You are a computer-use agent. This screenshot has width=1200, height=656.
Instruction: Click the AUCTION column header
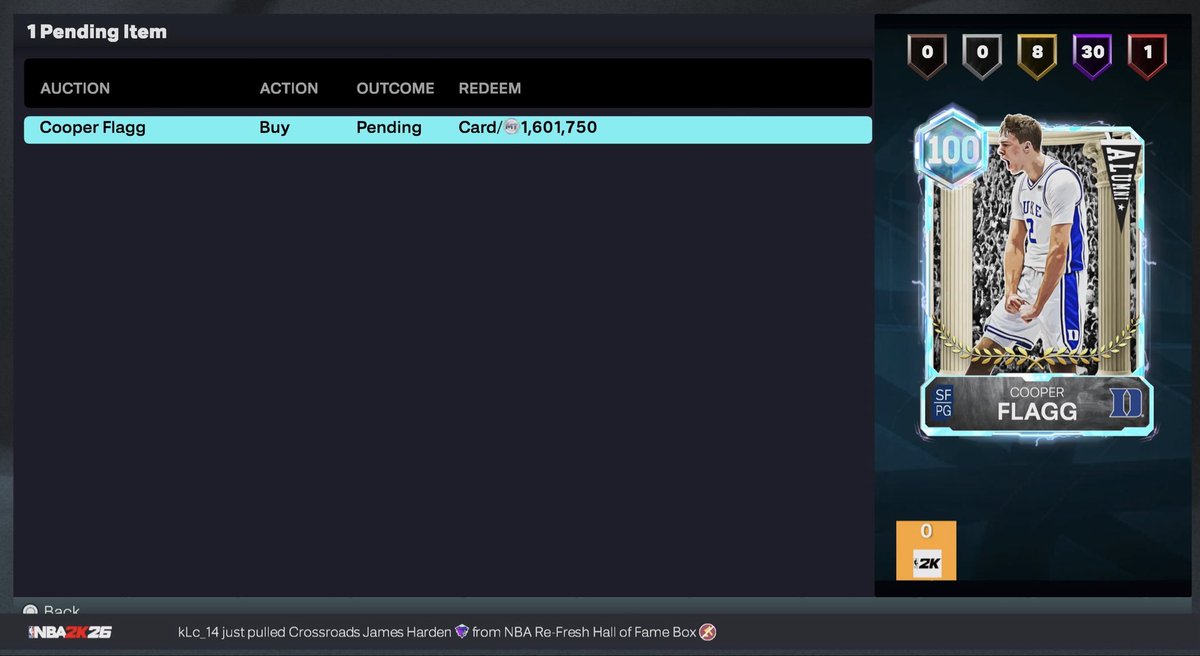pyautogui.click(x=75, y=88)
